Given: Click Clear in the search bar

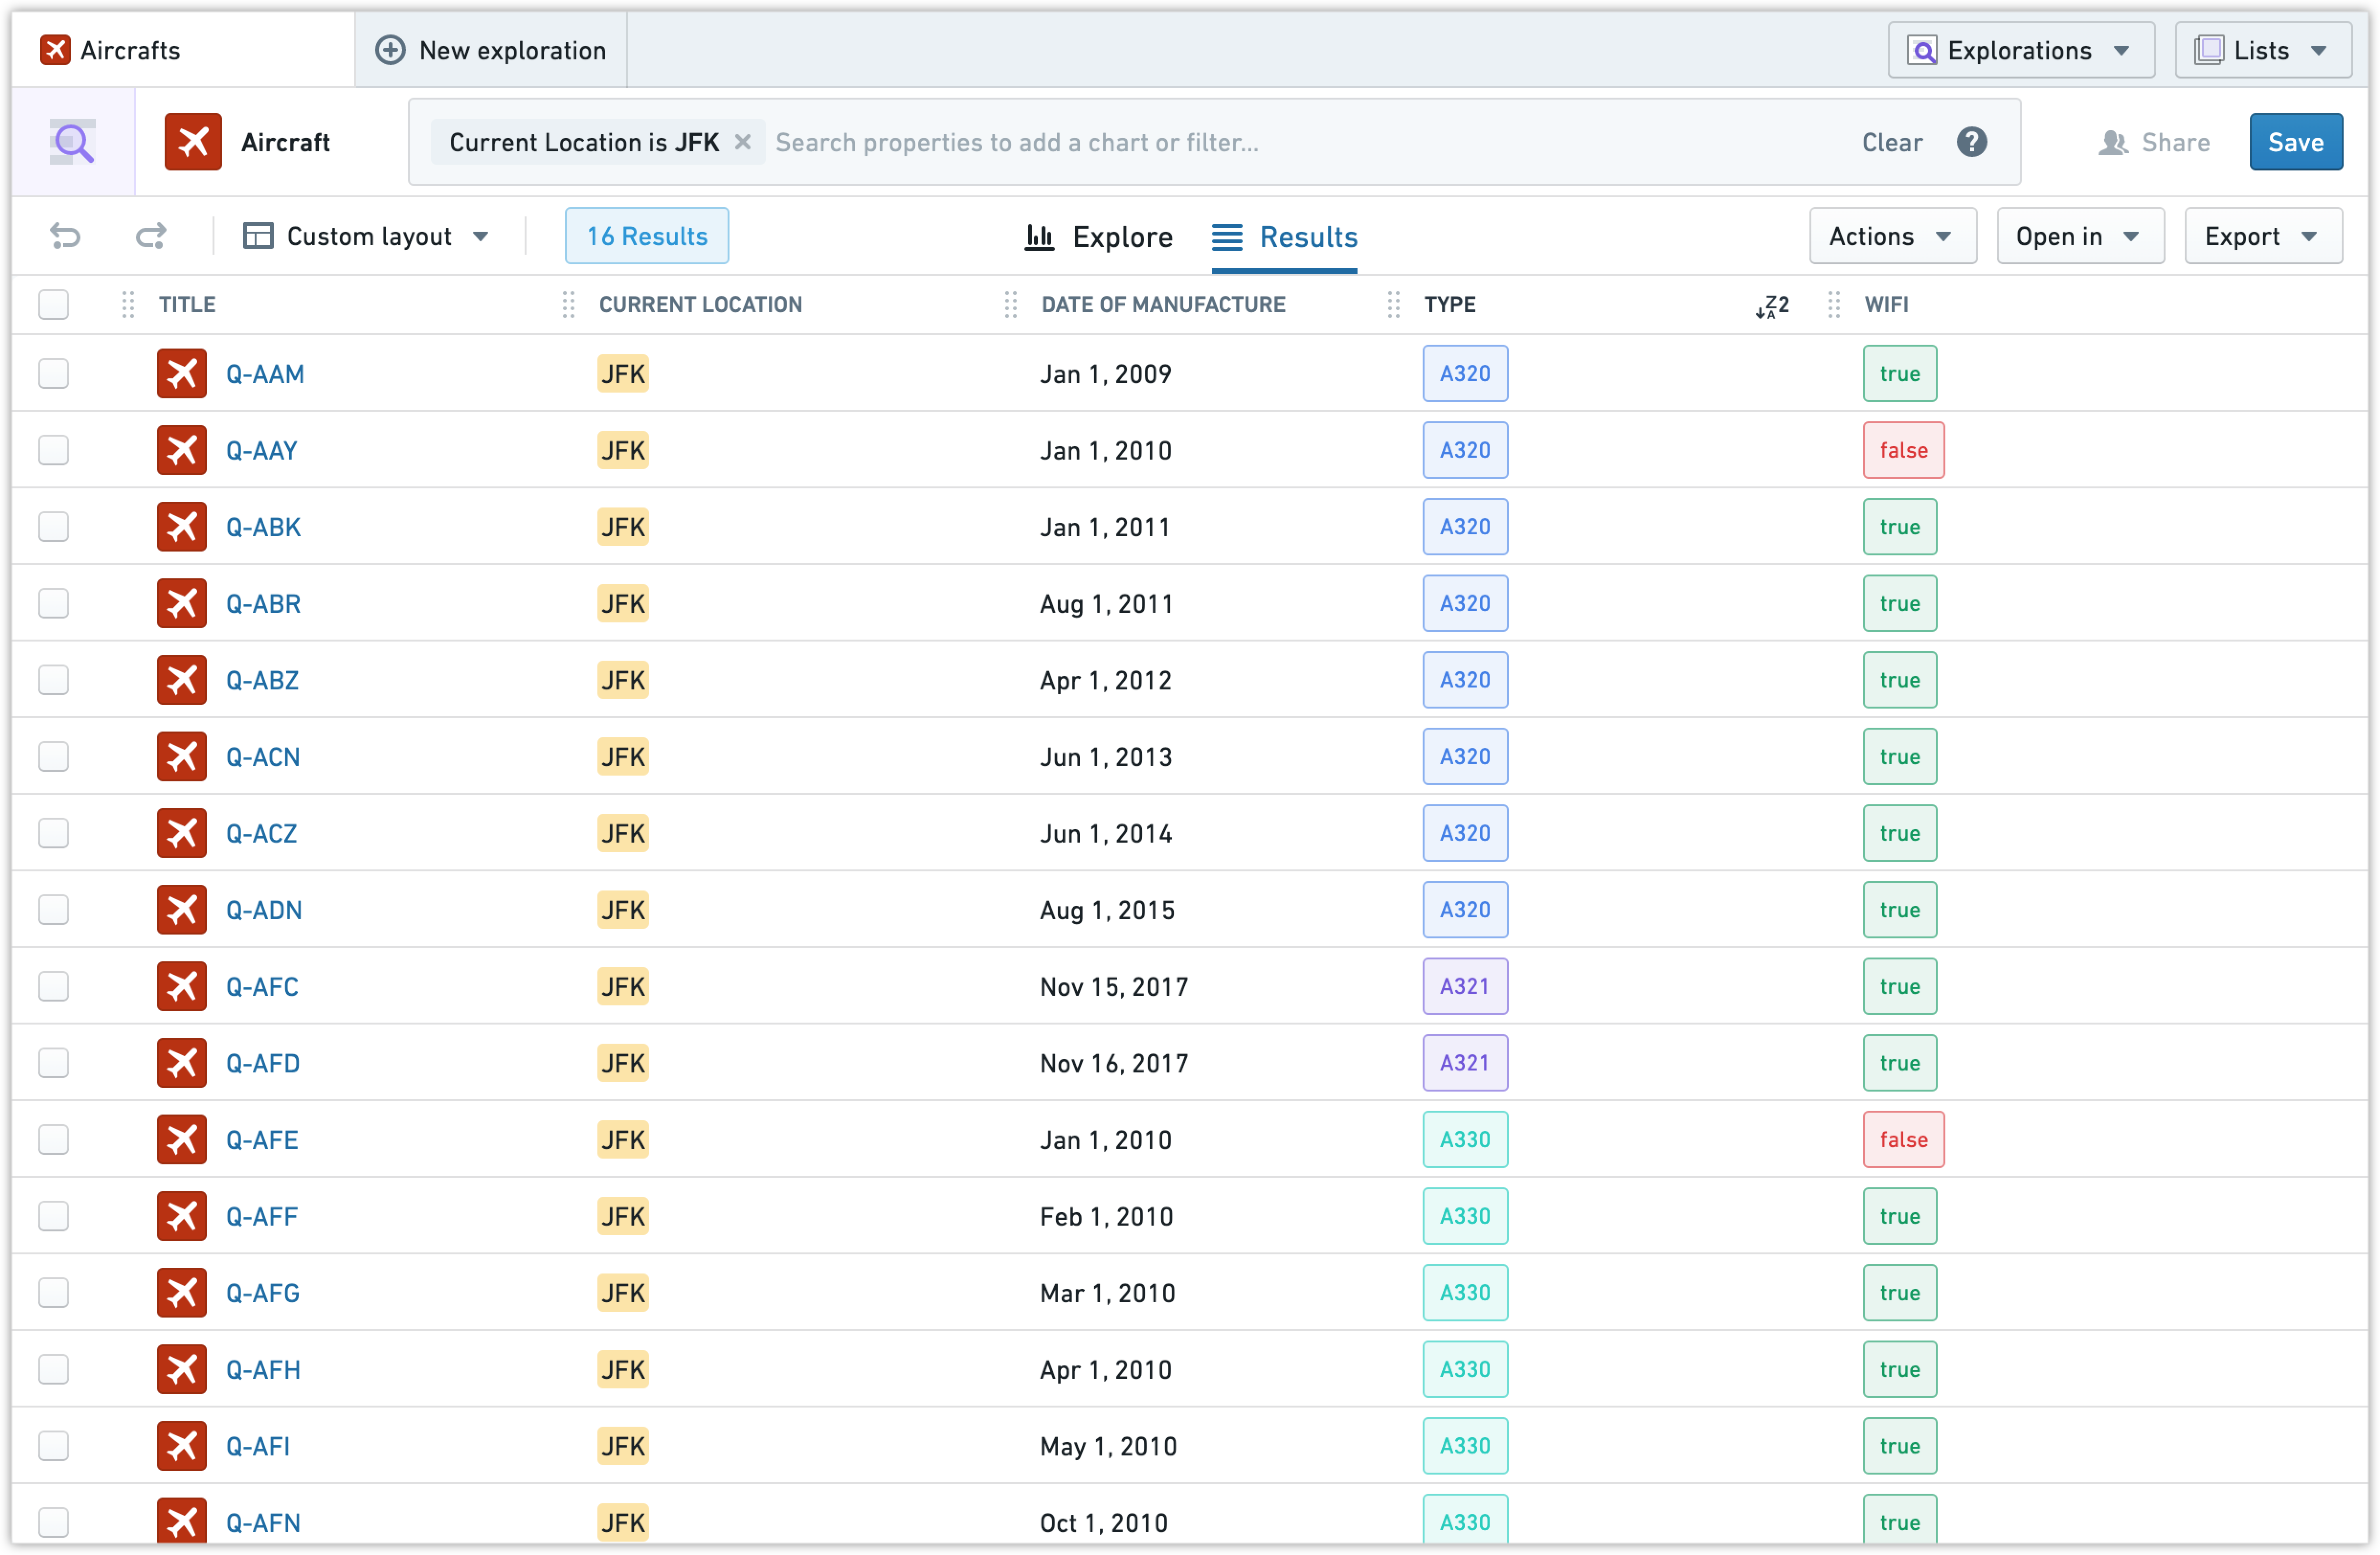Looking at the screenshot, I should [x=1892, y=142].
